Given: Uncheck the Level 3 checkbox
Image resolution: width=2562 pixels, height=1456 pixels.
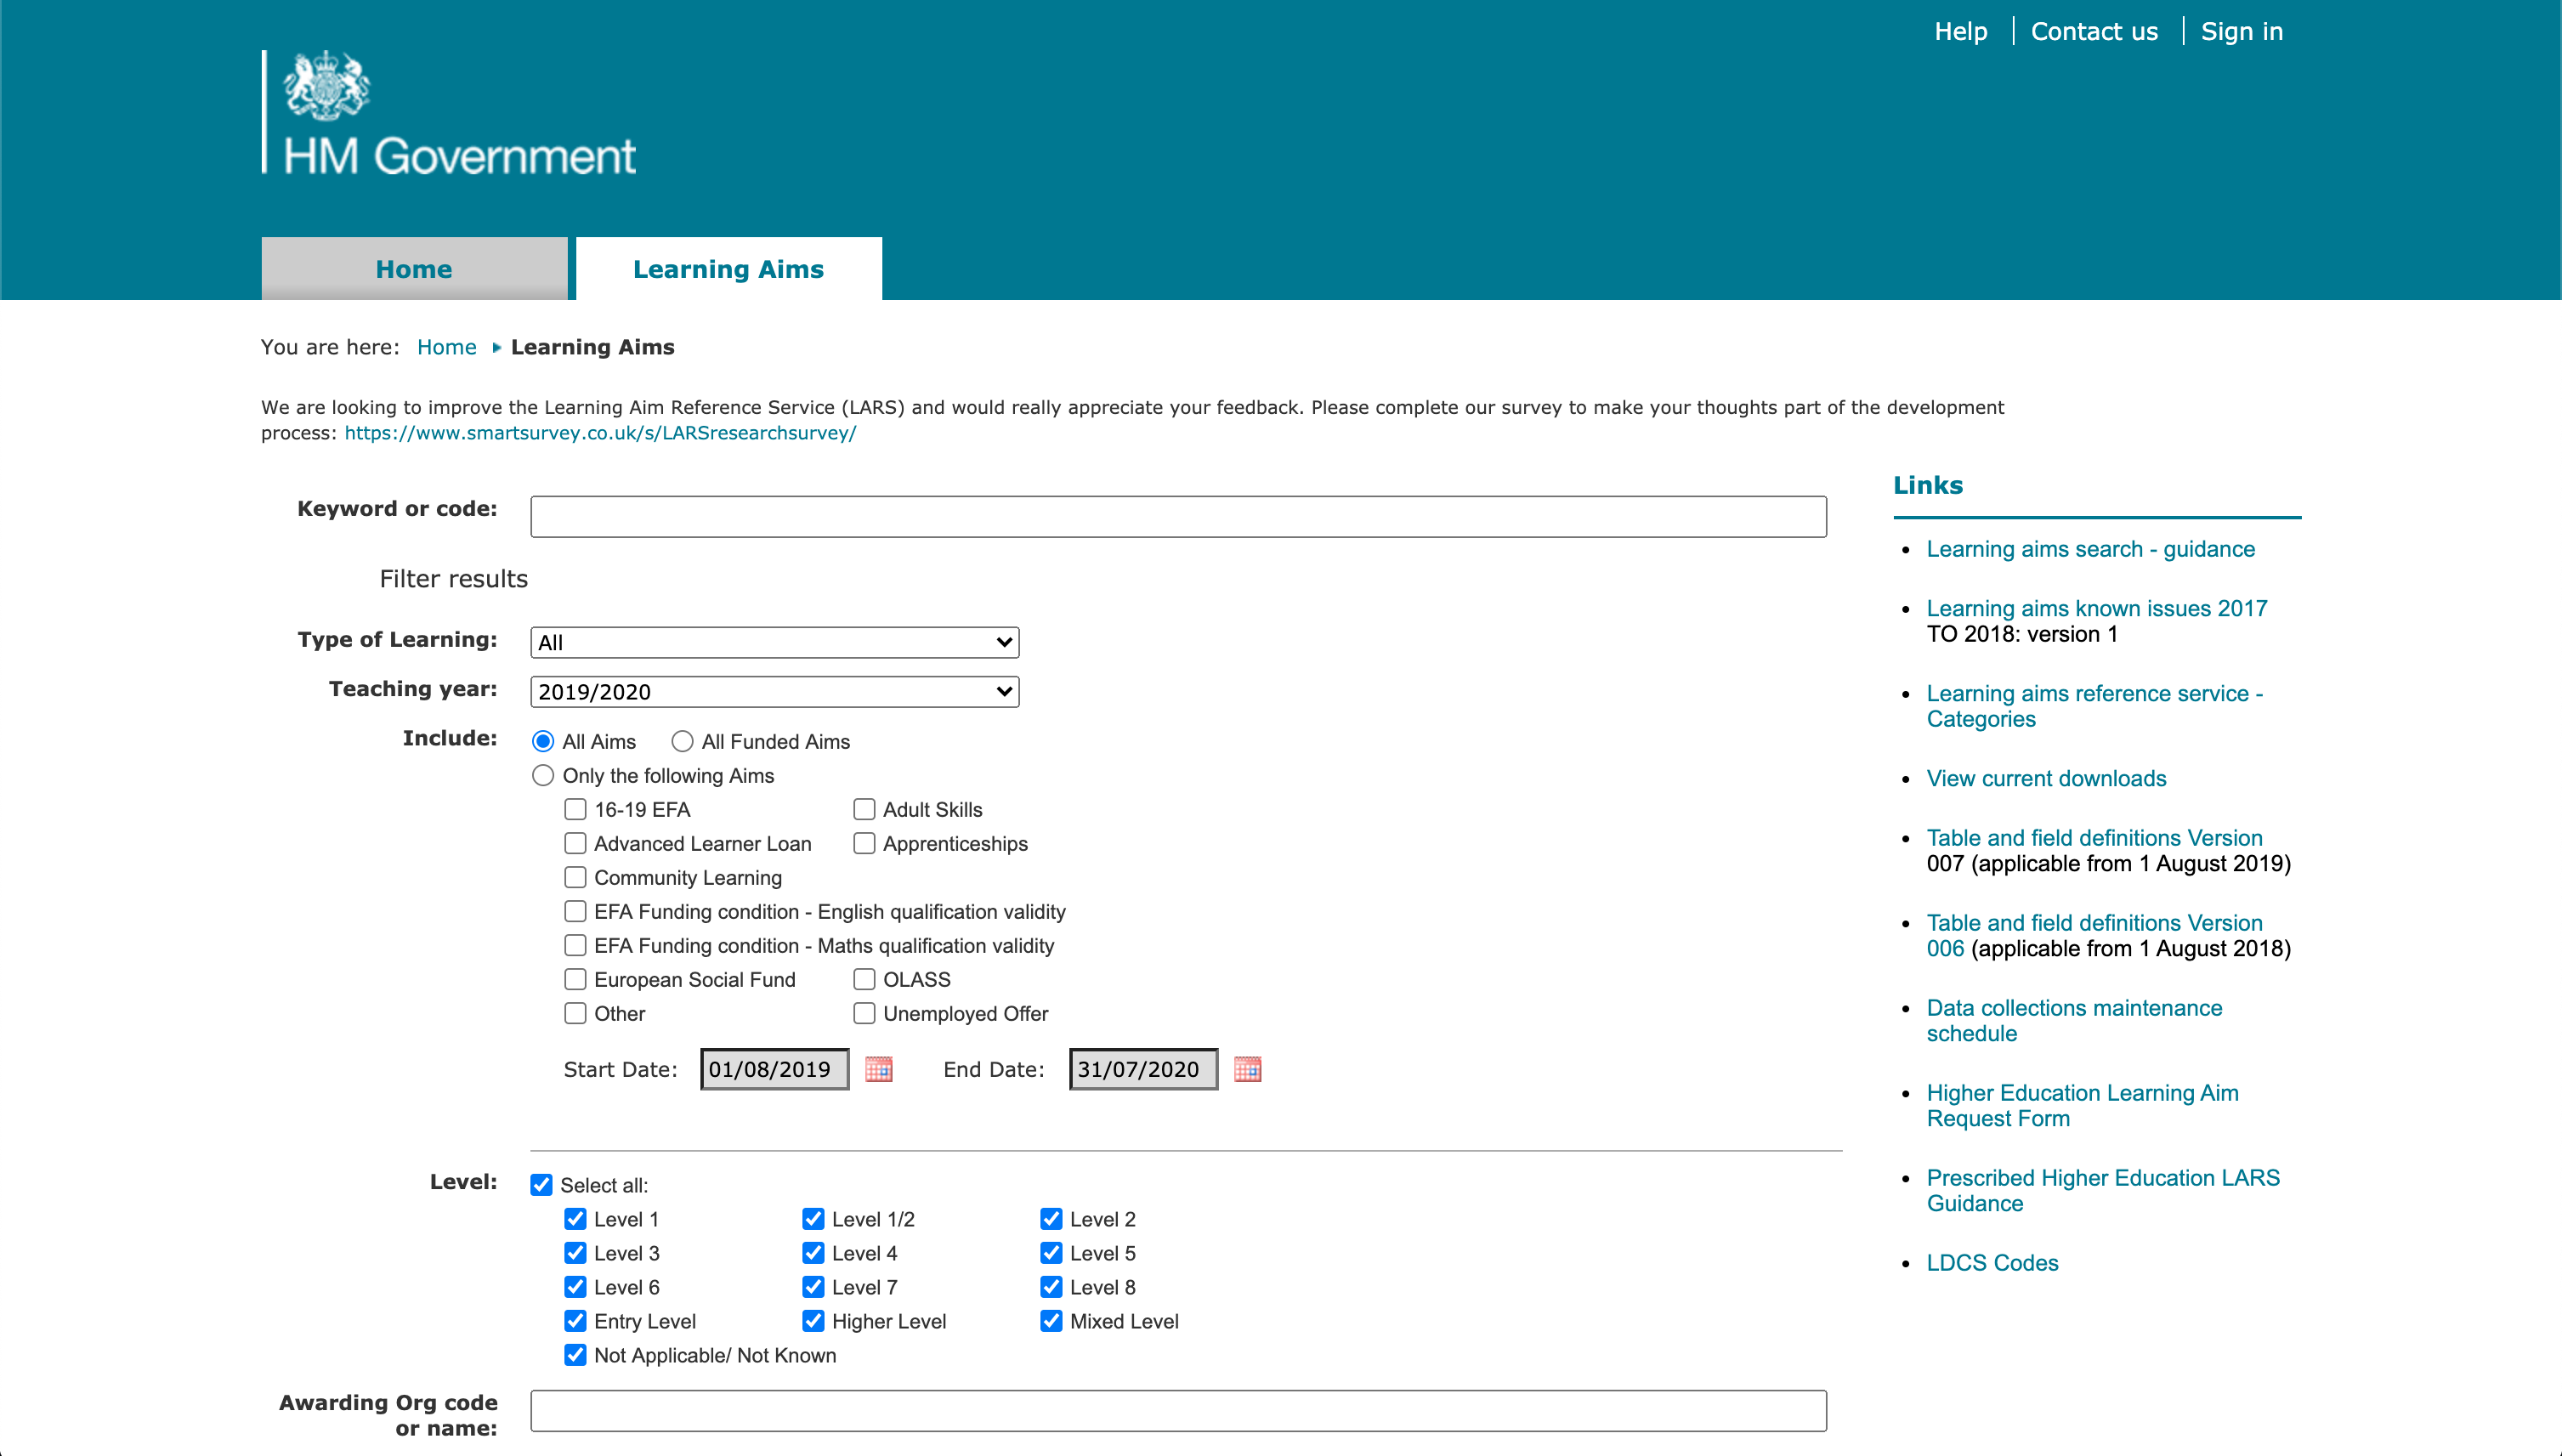Looking at the screenshot, I should [575, 1252].
